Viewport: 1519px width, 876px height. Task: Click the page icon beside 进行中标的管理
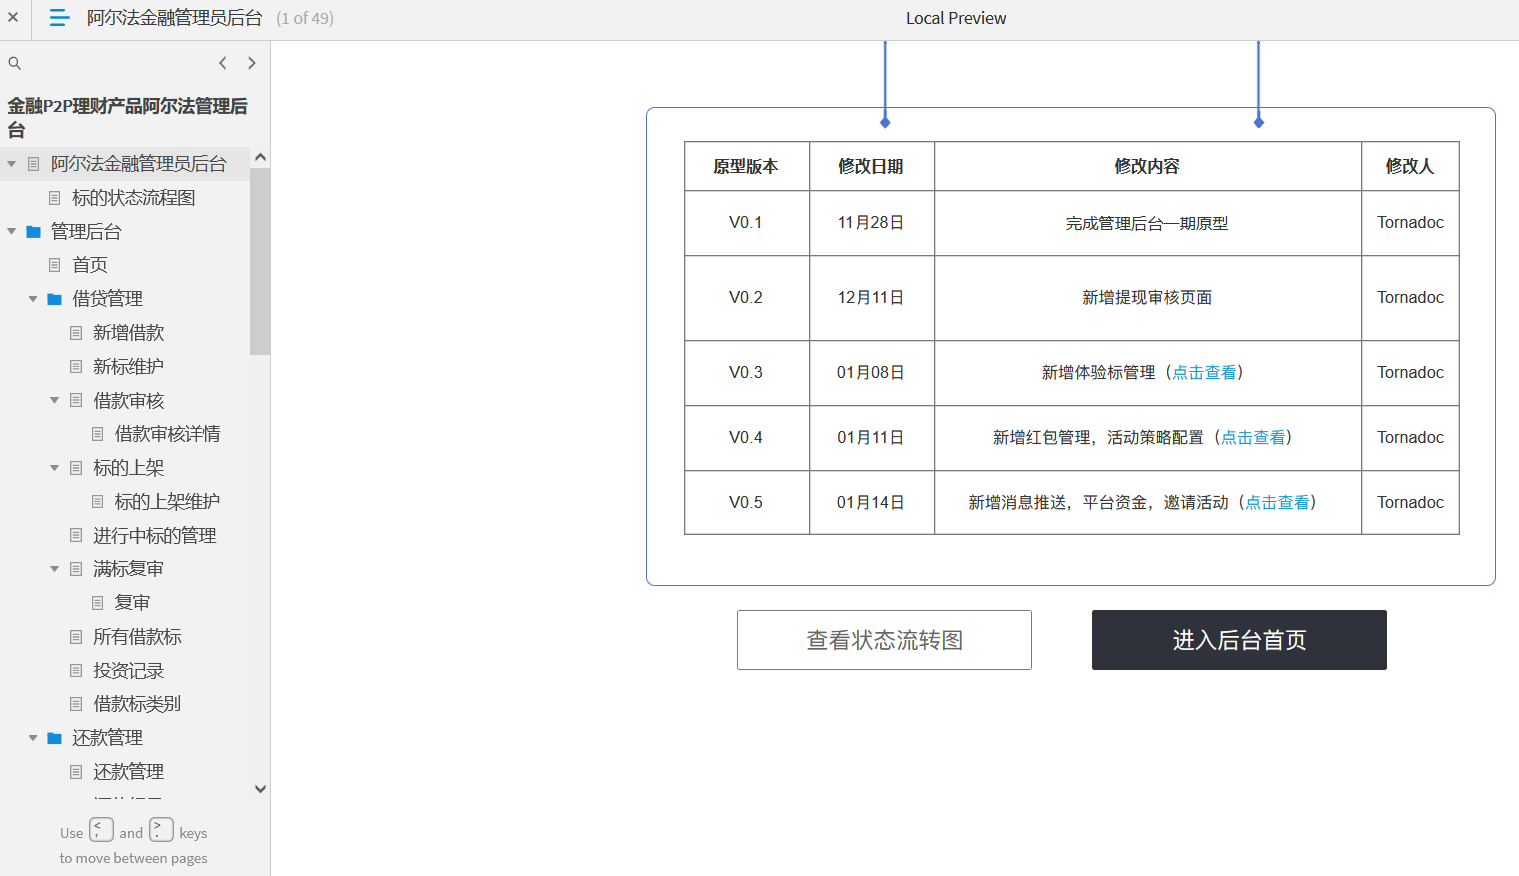[76, 536]
